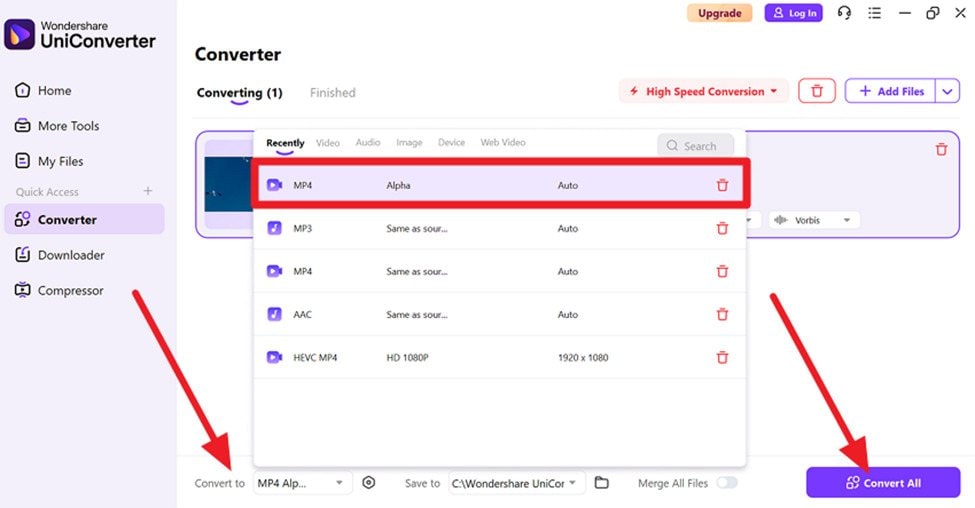
Task: Select the MP3 Same as source preset
Action: (501, 228)
